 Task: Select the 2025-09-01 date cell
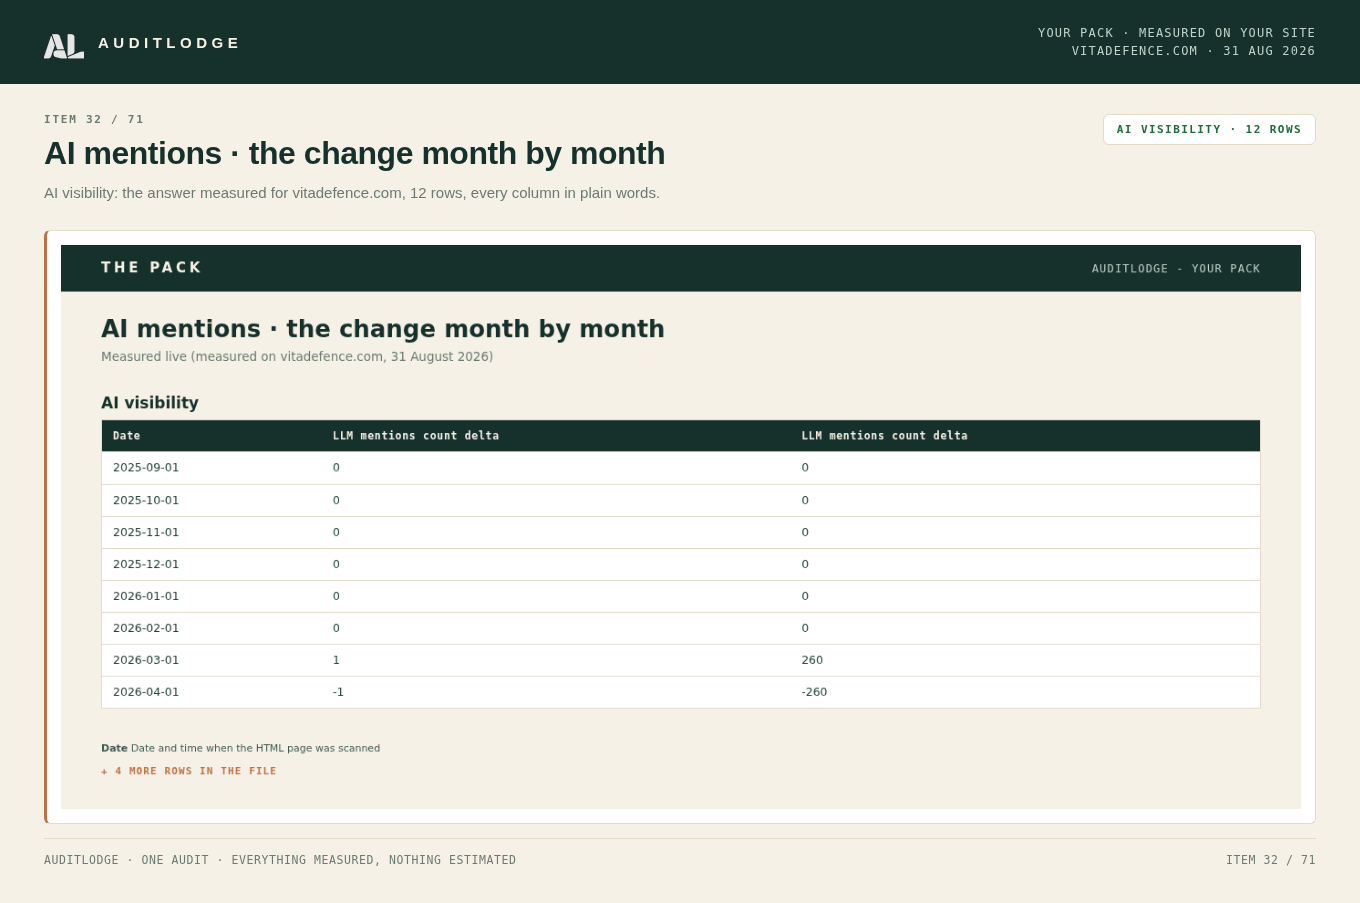(x=146, y=468)
